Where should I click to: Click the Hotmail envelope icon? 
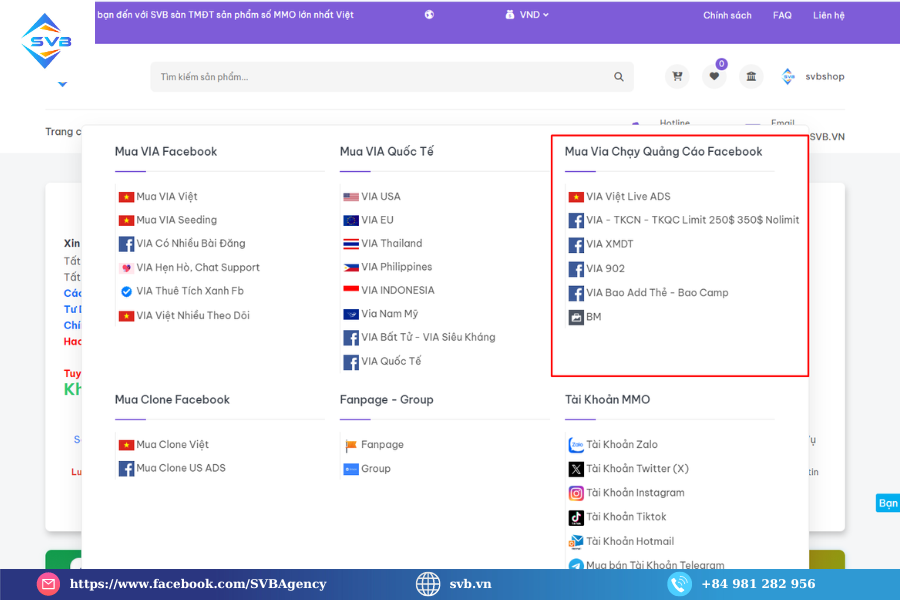pyautogui.click(x=576, y=542)
